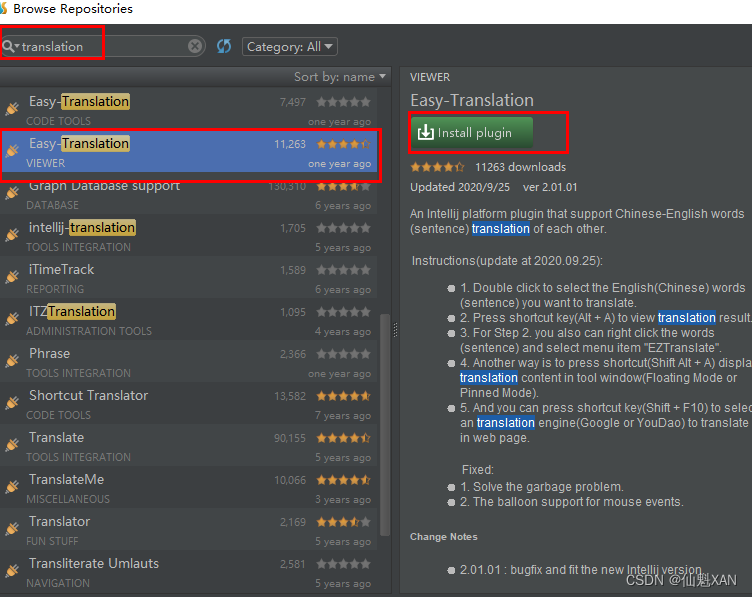
Task: Focus the translation search input field
Action: pyautogui.click(x=103, y=46)
